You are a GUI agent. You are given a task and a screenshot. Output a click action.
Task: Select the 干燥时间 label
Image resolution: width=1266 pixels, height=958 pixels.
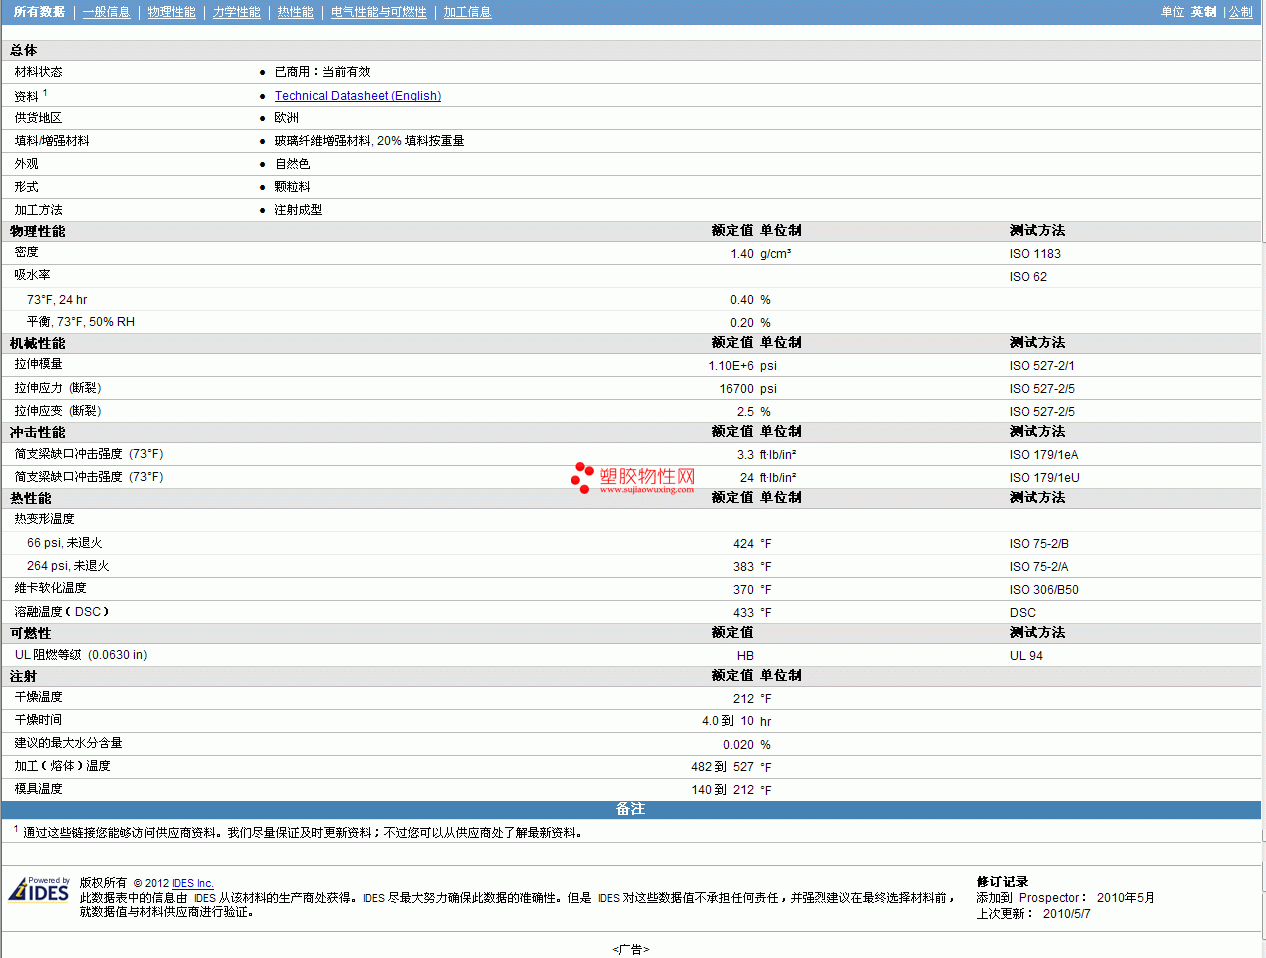coord(38,720)
